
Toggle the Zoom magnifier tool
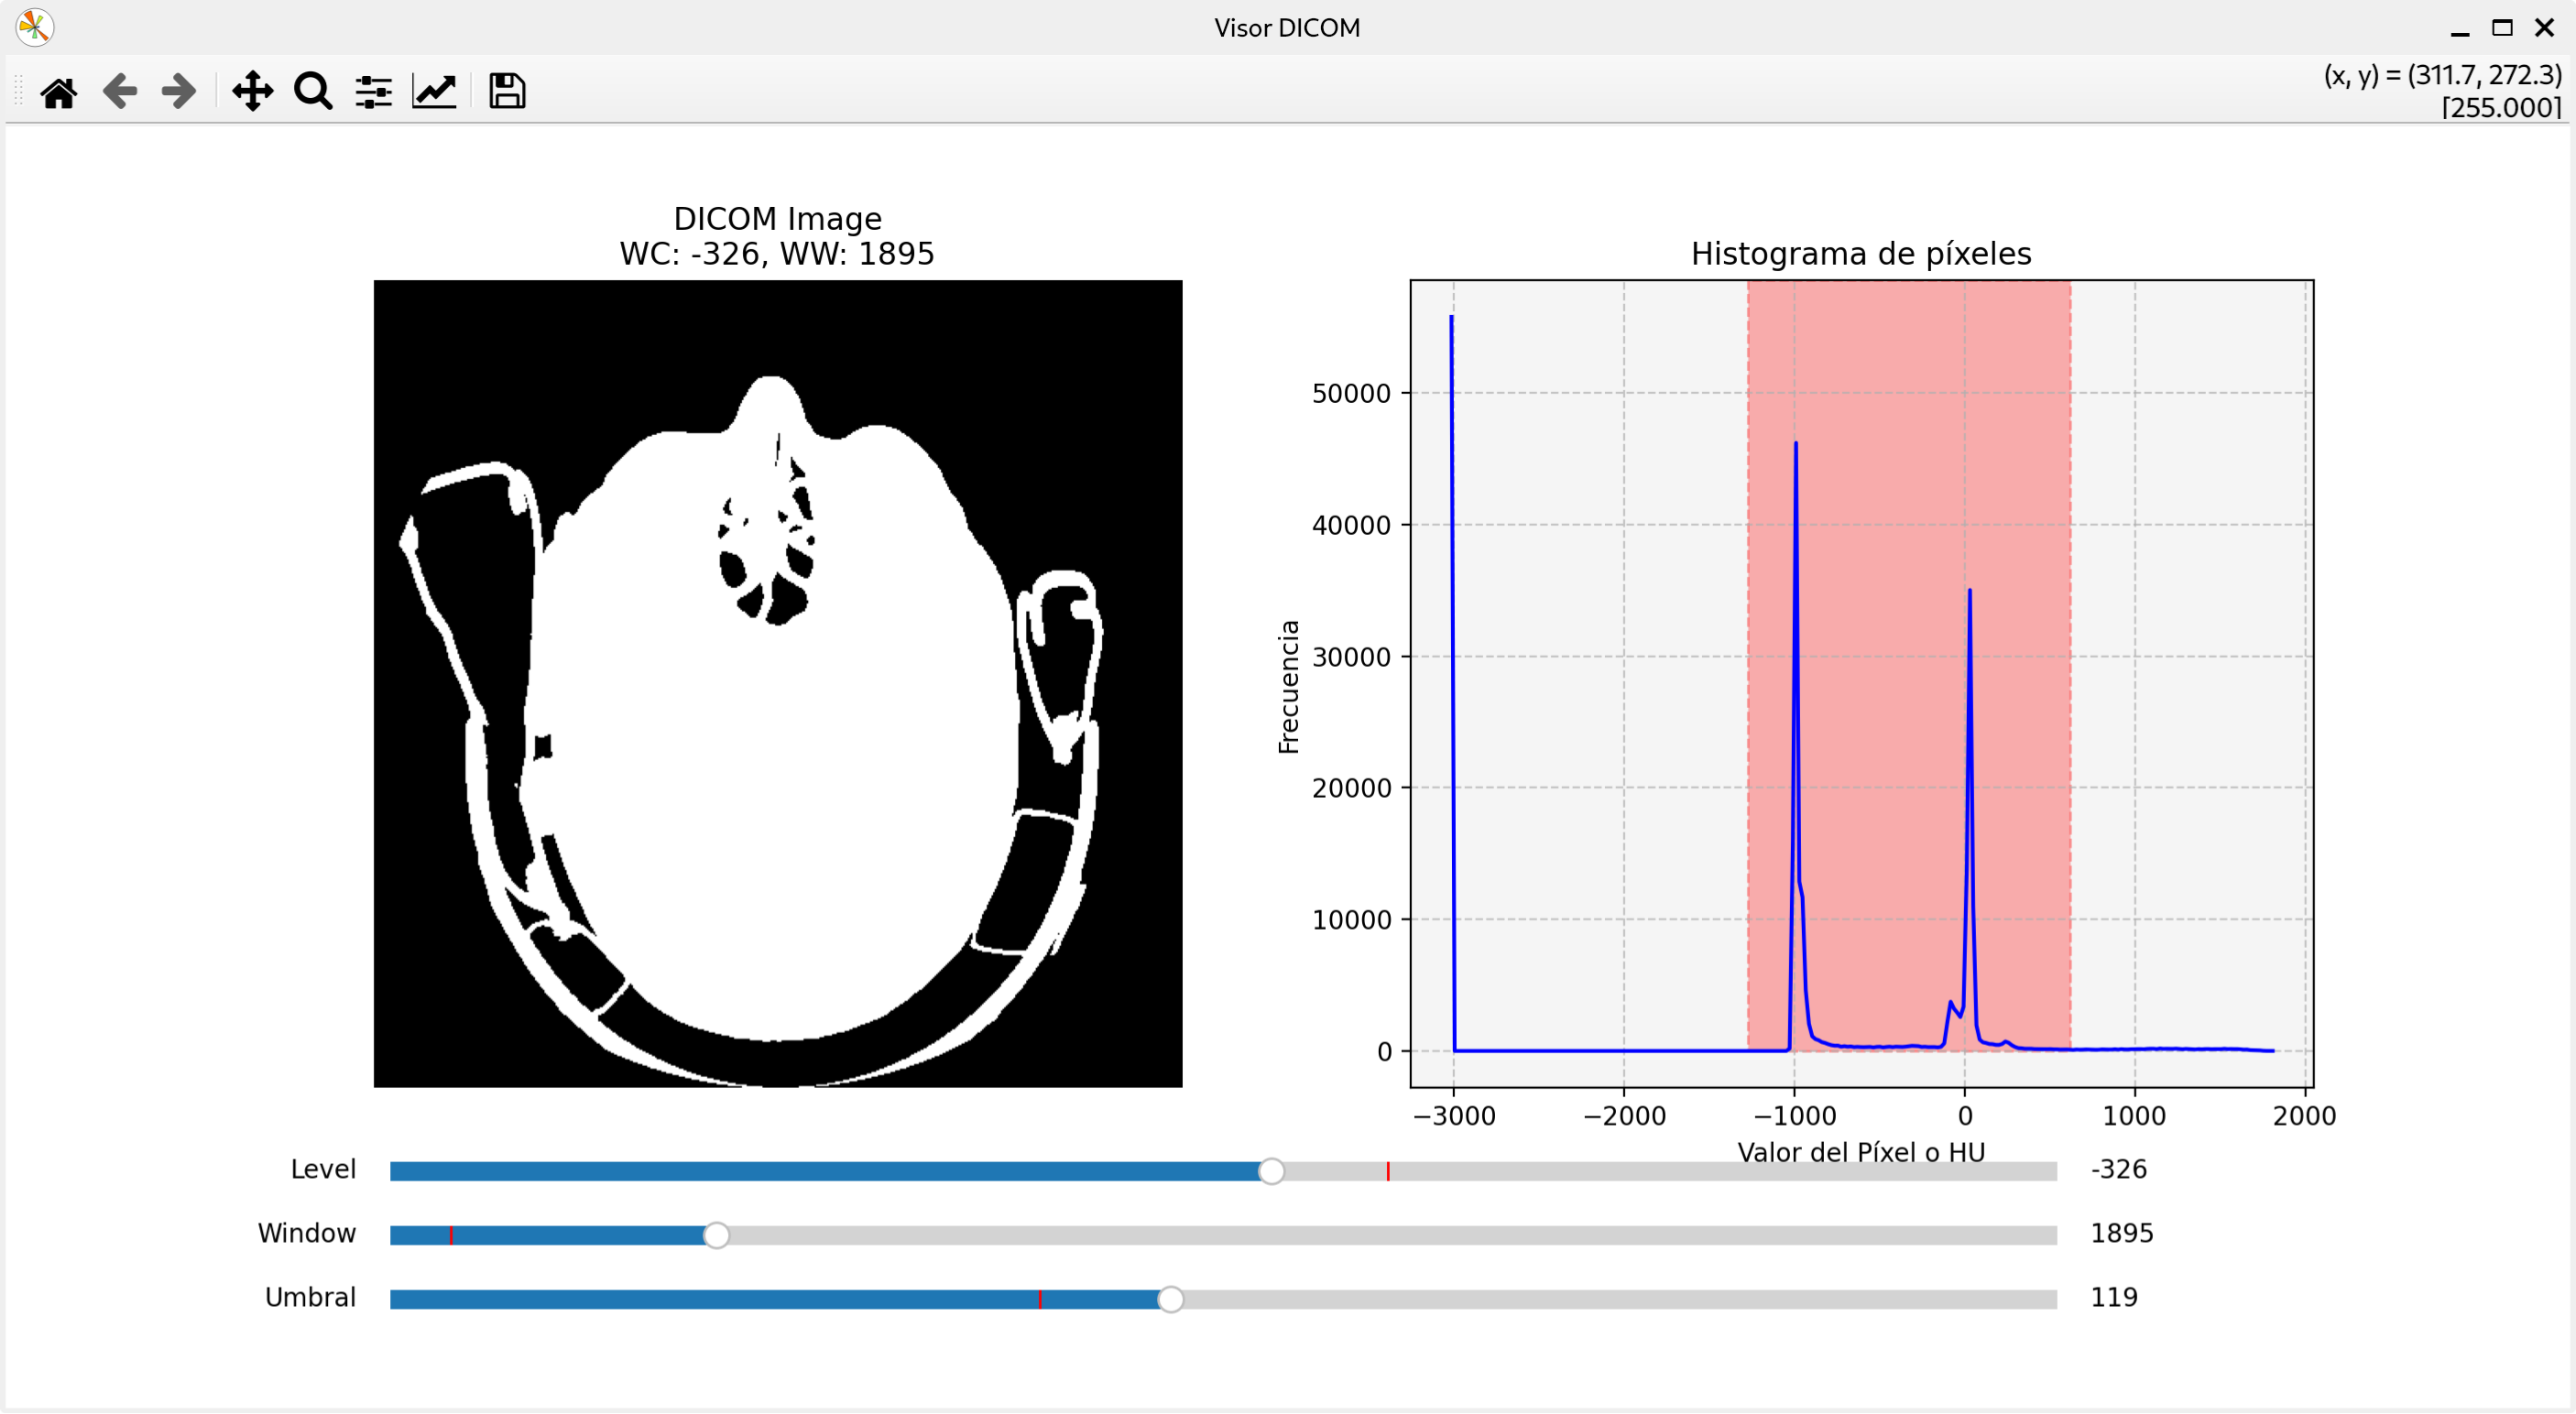point(313,92)
